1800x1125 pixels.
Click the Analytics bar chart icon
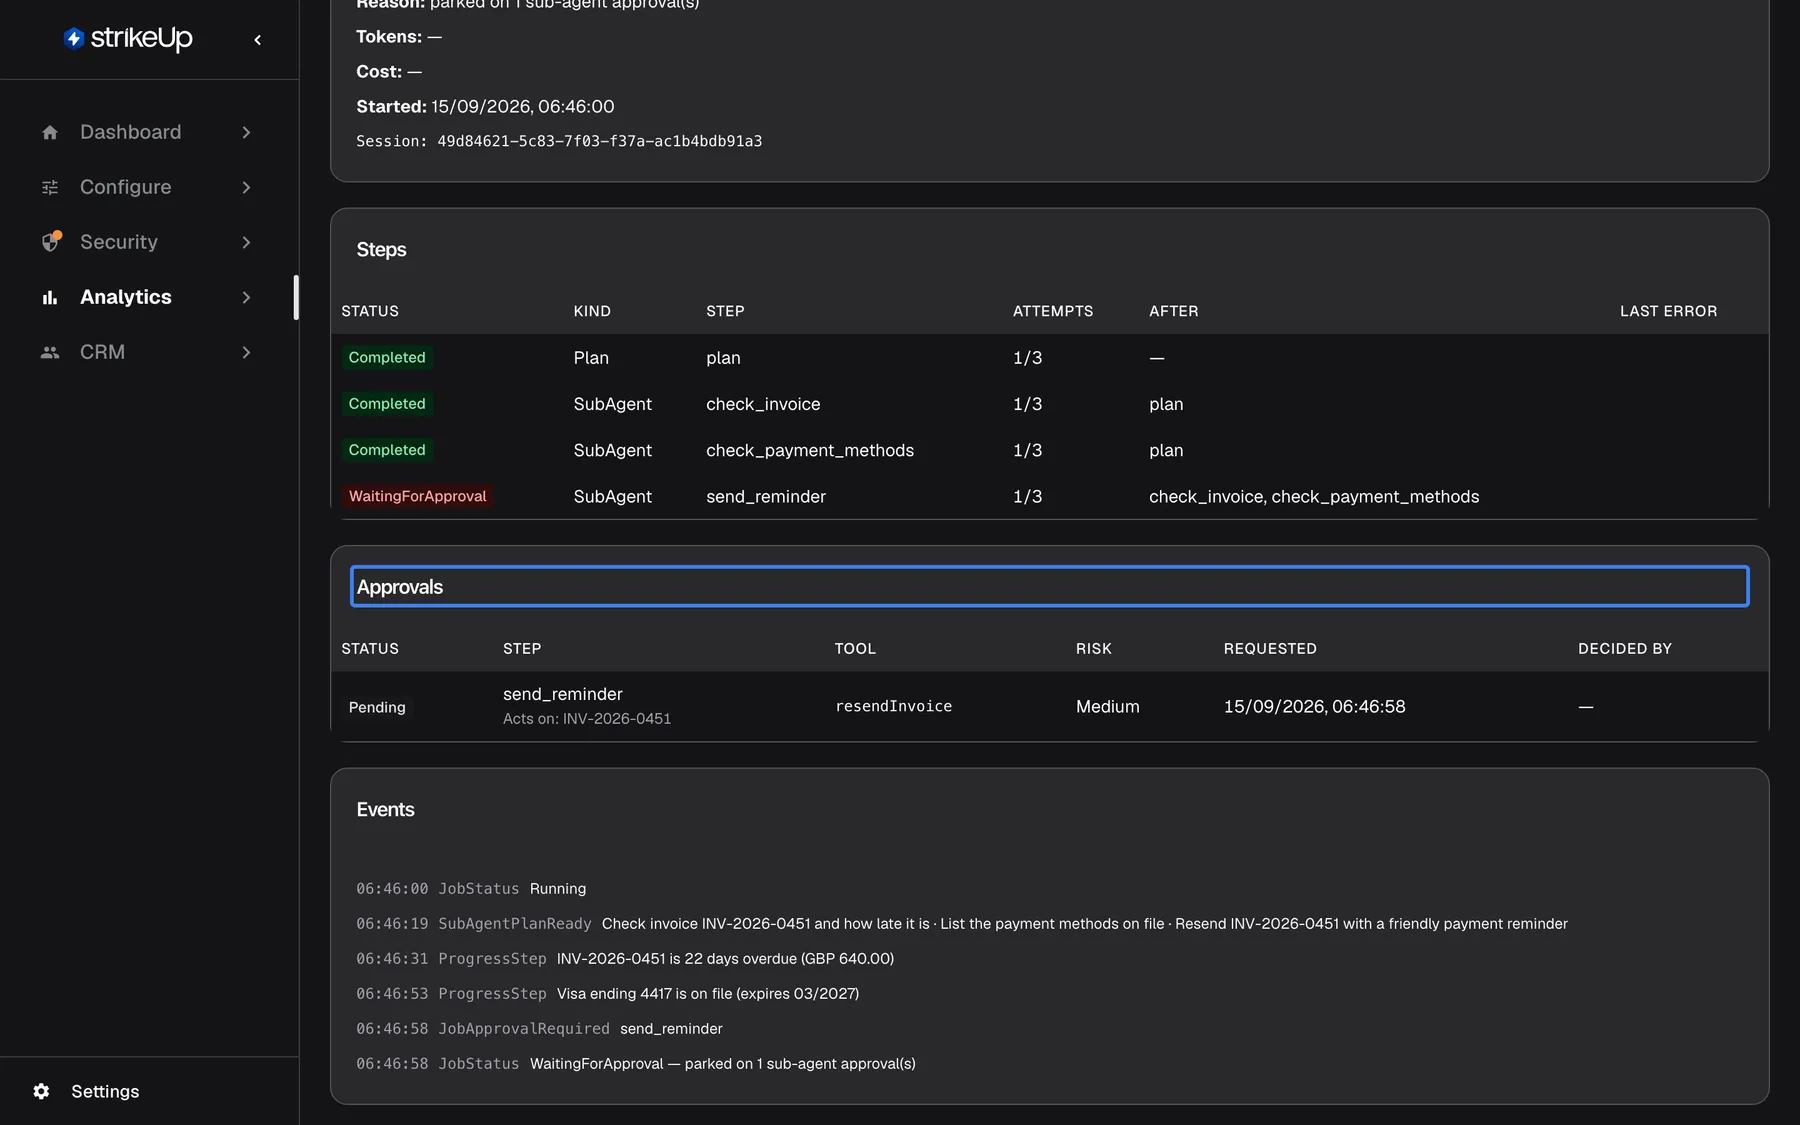click(x=50, y=297)
